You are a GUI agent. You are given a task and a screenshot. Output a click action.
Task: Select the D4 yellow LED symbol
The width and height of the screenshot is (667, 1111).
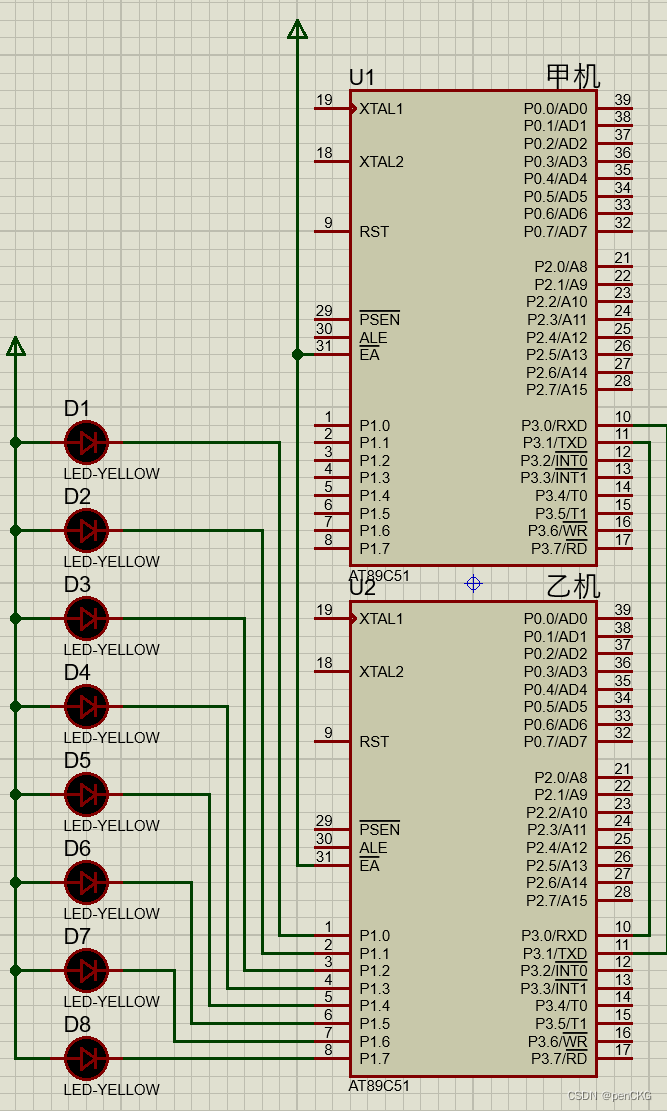coord(86,706)
